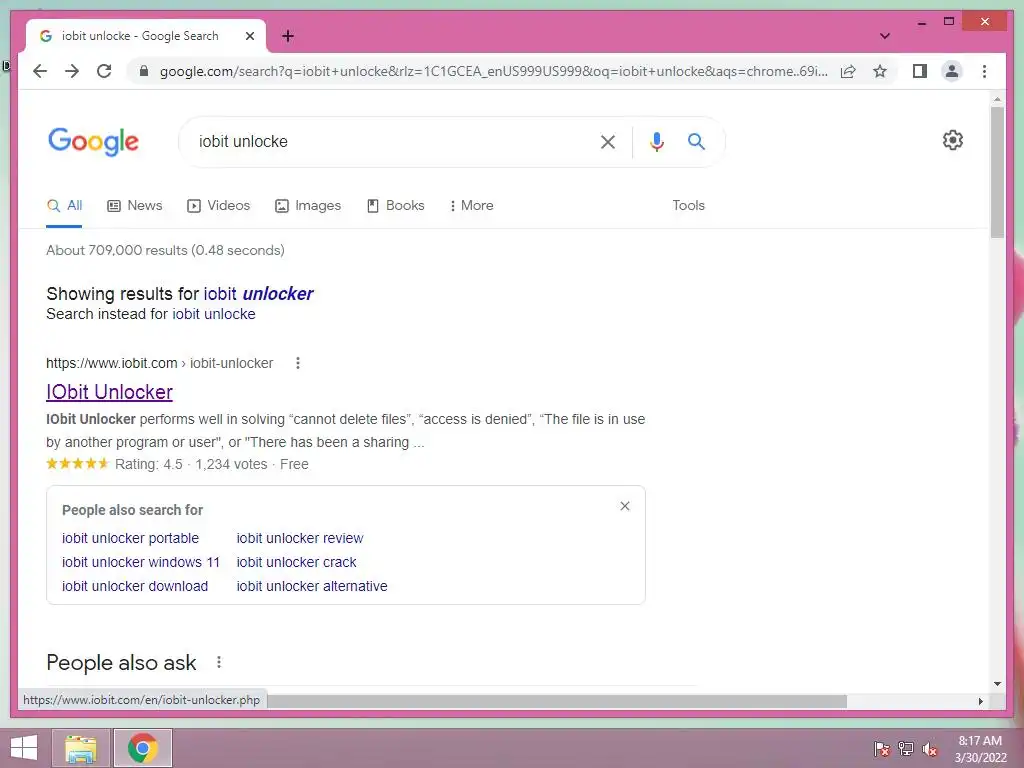Open File Explorer from taskbar
1024x768 pixels.
point(81,748)
